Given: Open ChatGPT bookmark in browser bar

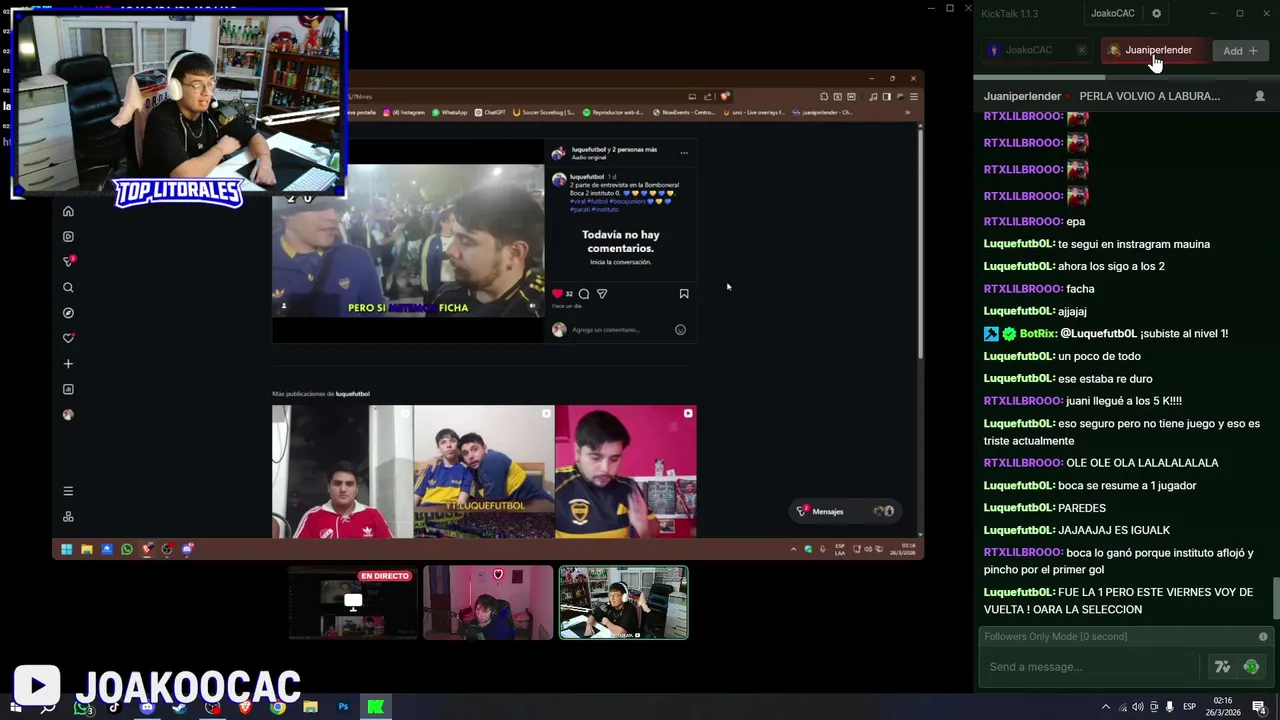Looking at the screenshot, I should [490, 113].
